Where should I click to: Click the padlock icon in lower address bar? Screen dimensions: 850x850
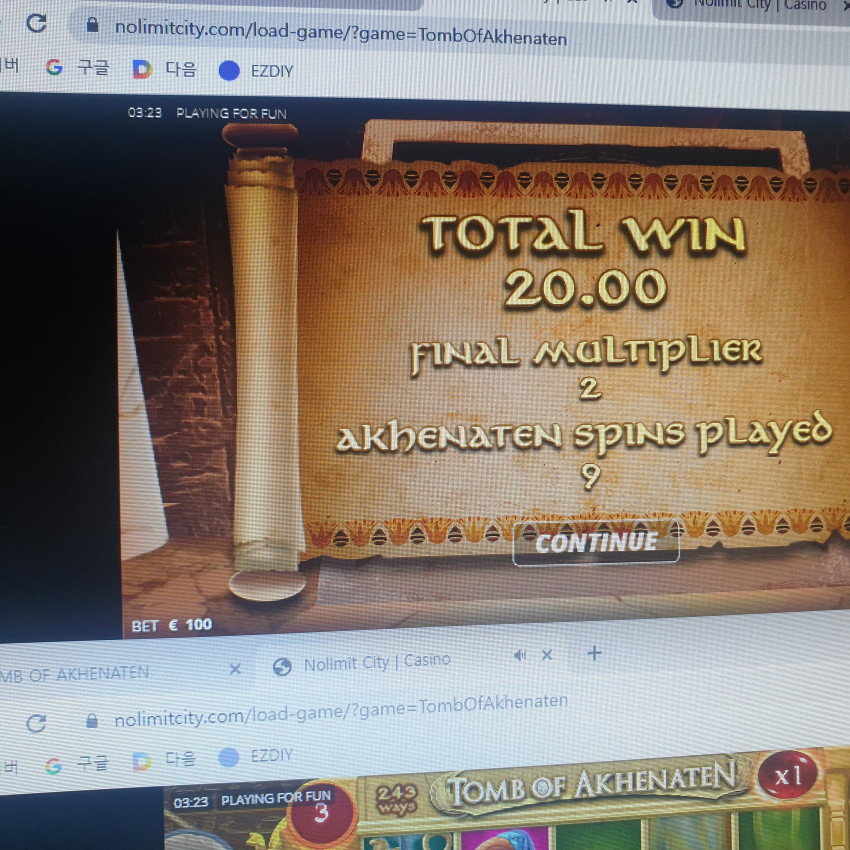(92, 720)
